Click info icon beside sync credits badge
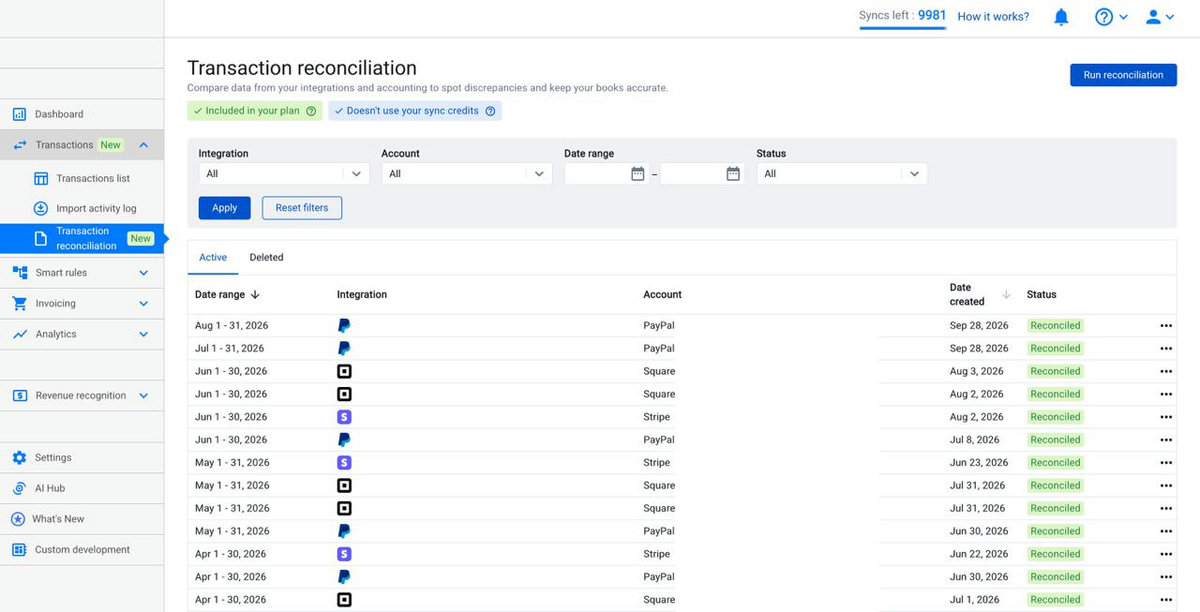Image resolution: width=1200 pixels, height=612 pixels. point(490,111)
